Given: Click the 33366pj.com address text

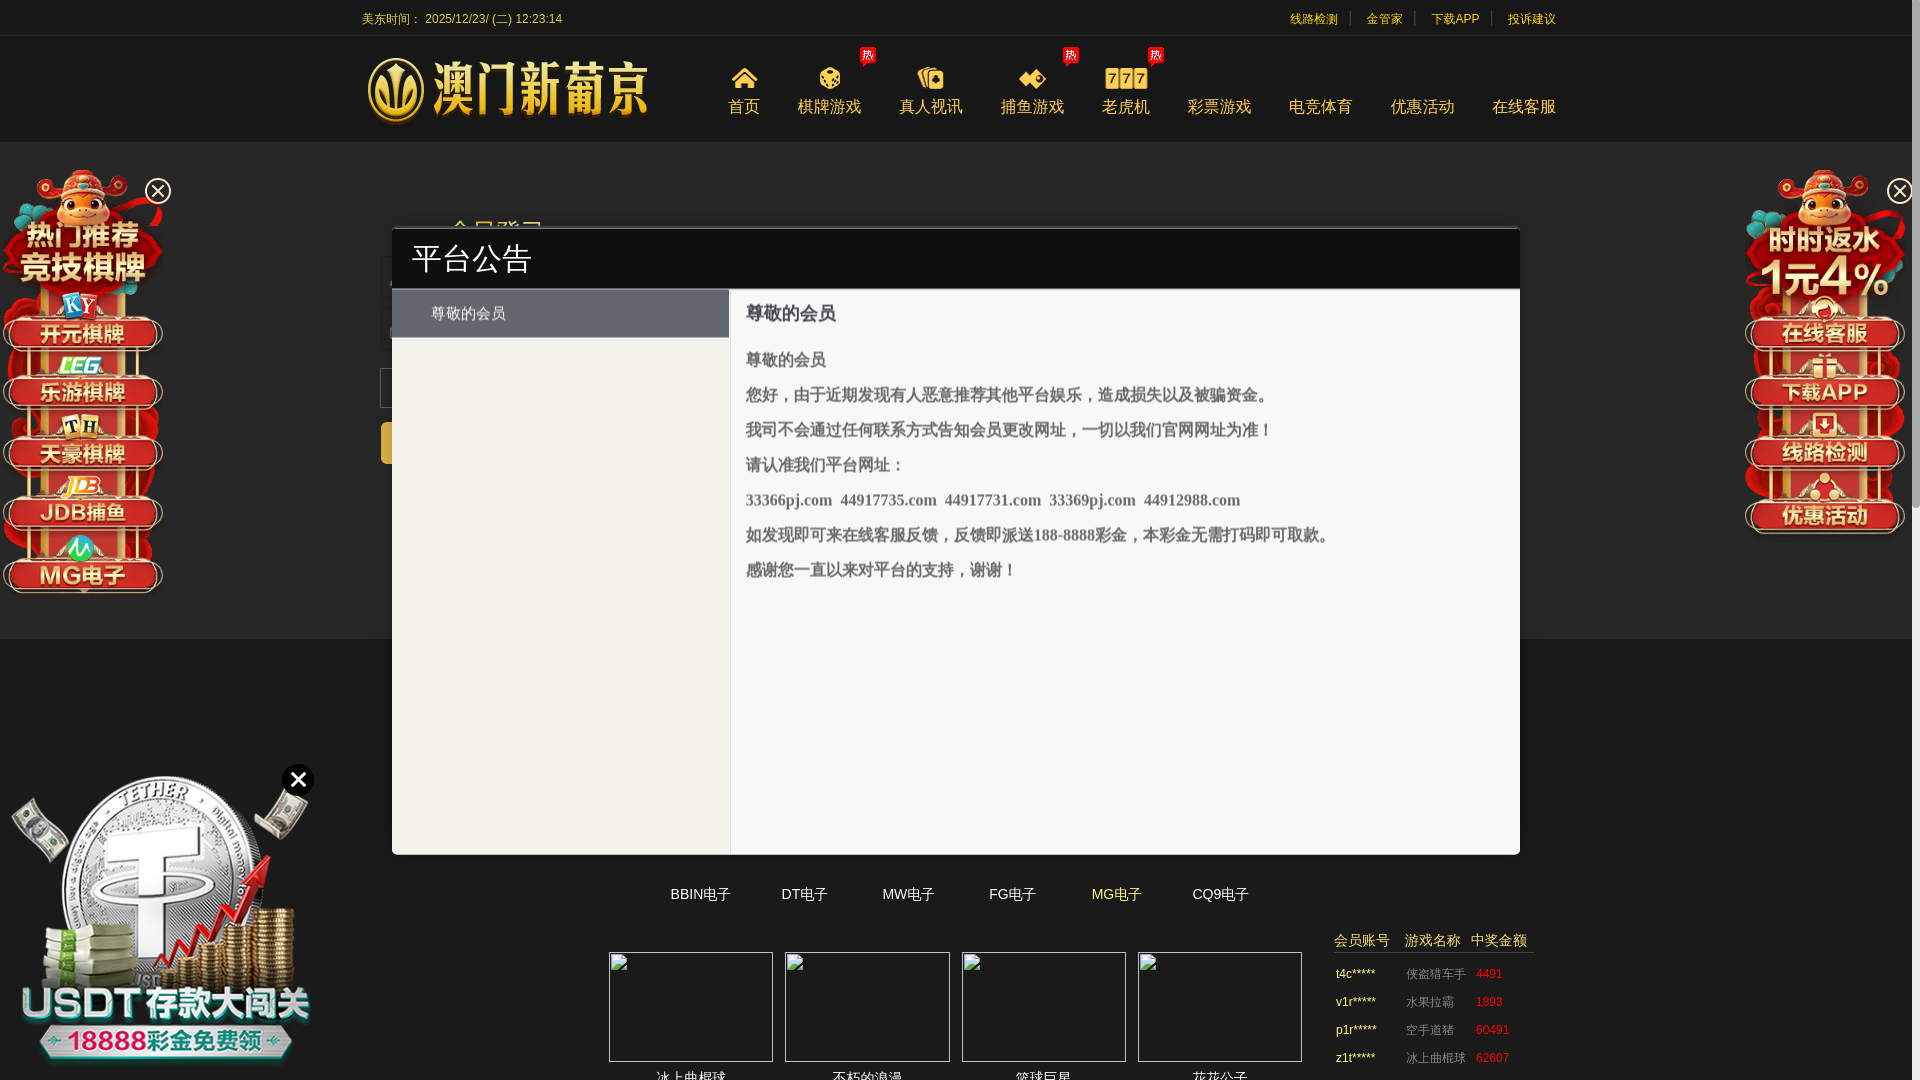Looking at the screenshot, I should (788, 500).
